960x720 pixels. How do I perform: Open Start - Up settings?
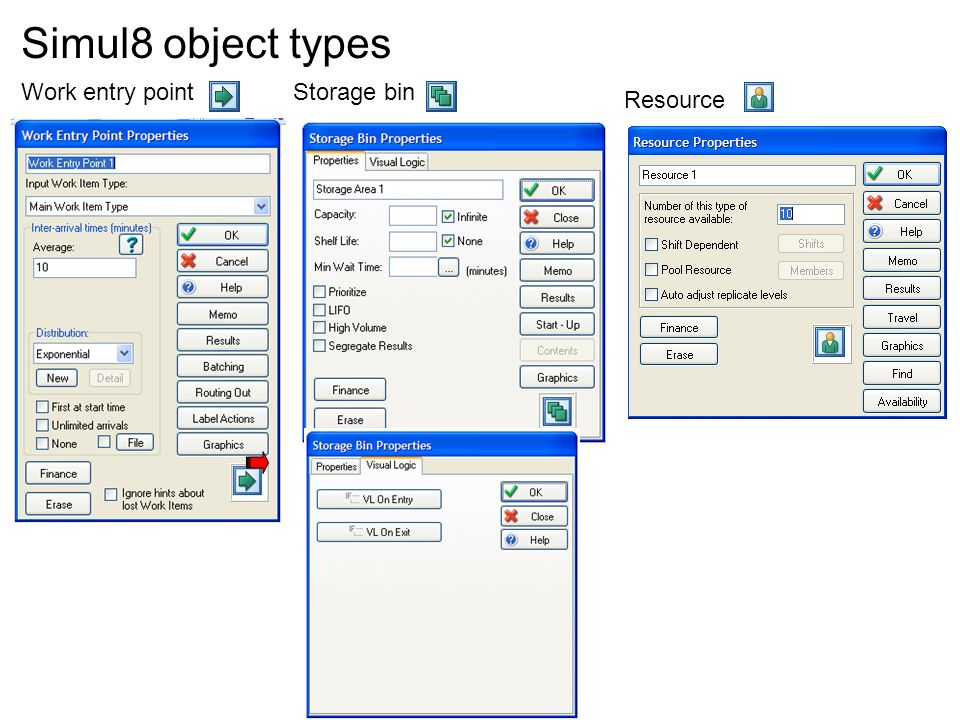click(557, 325)
